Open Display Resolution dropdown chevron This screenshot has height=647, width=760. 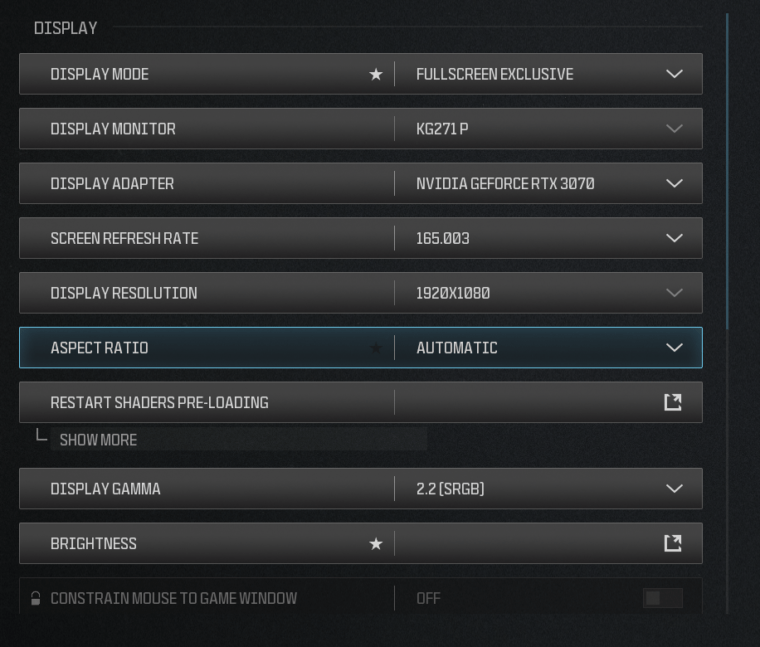(x=674, y=293)
